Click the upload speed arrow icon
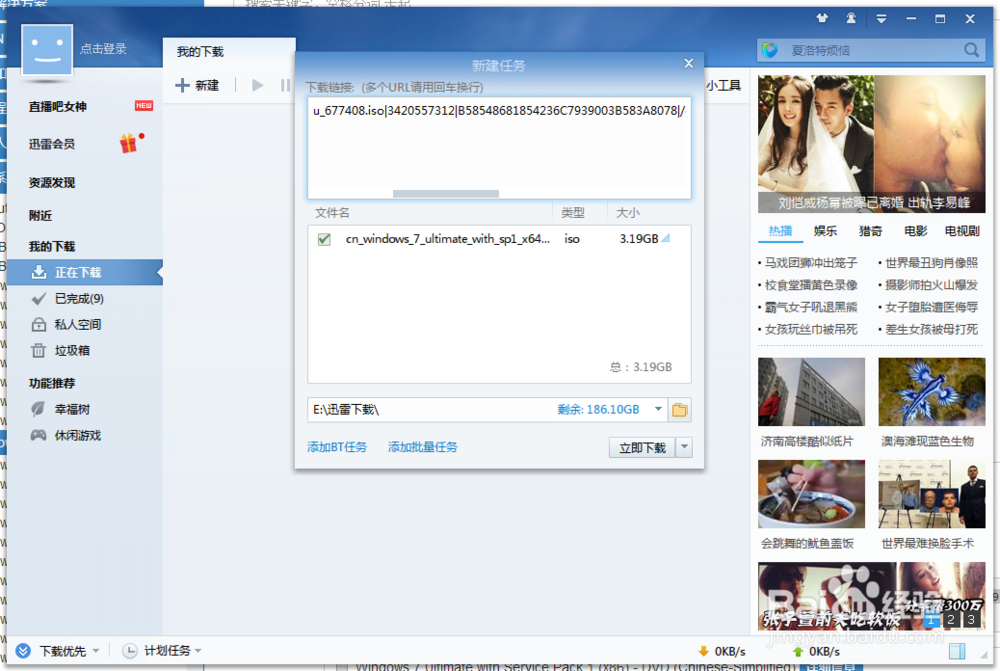The width and height of the screenshot is (1000, 671). pos(797,651)
